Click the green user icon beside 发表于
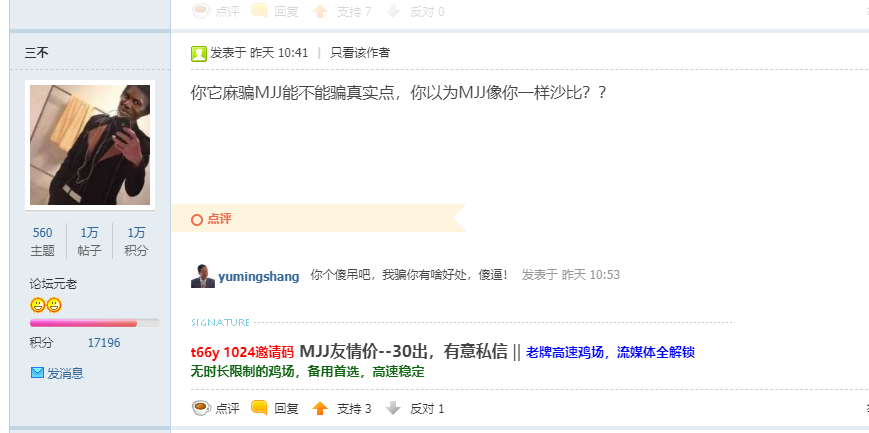 [x=198, y=53]
